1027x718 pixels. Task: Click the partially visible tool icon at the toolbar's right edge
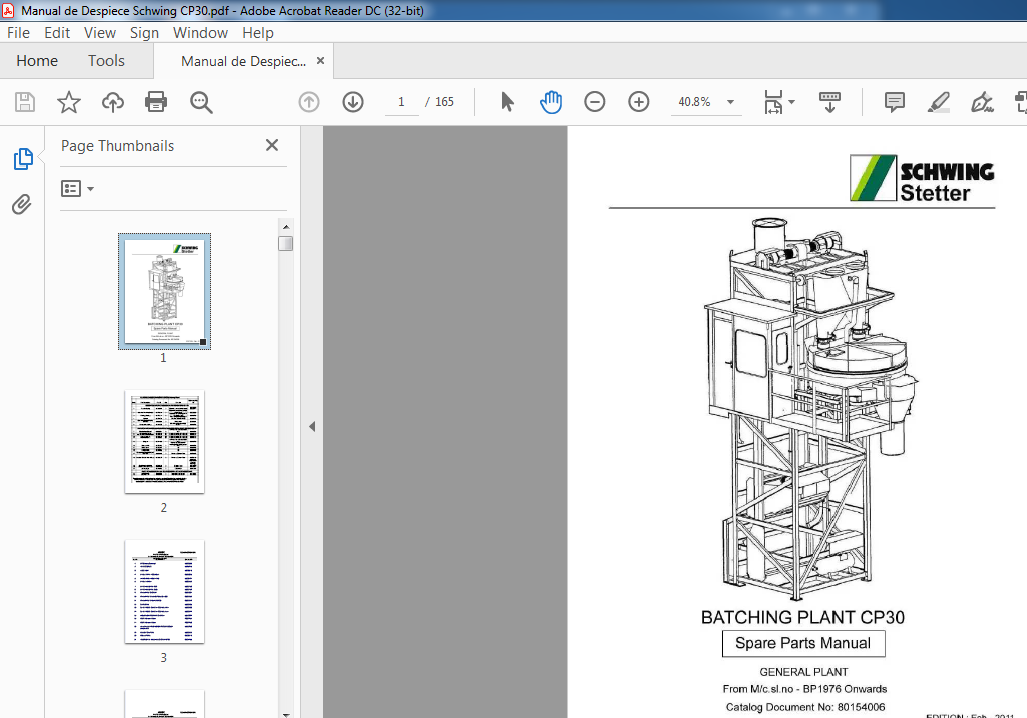coord(1020,102)
